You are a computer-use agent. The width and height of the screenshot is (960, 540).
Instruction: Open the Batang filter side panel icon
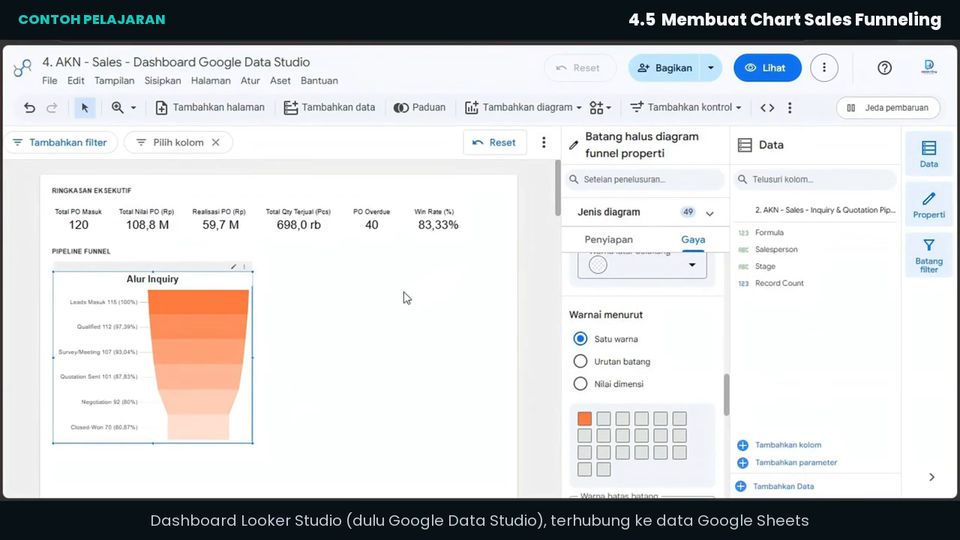coord(929,255)
